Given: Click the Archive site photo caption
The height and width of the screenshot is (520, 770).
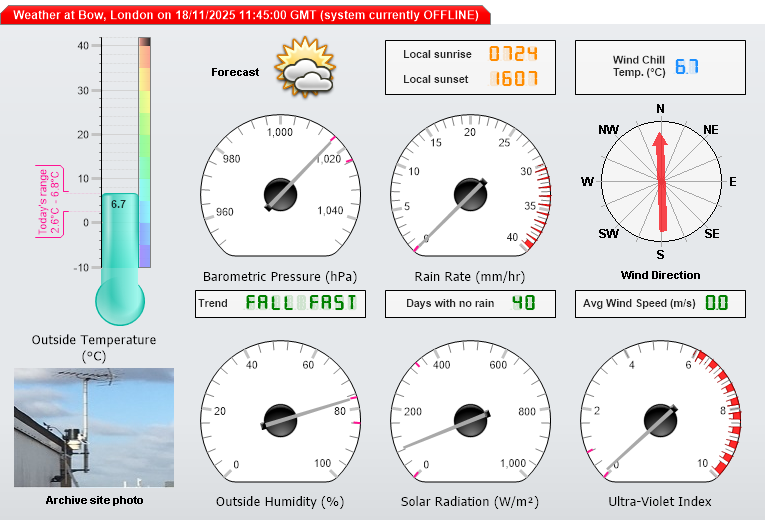Looking at the screenshot, I should point(94,500).
